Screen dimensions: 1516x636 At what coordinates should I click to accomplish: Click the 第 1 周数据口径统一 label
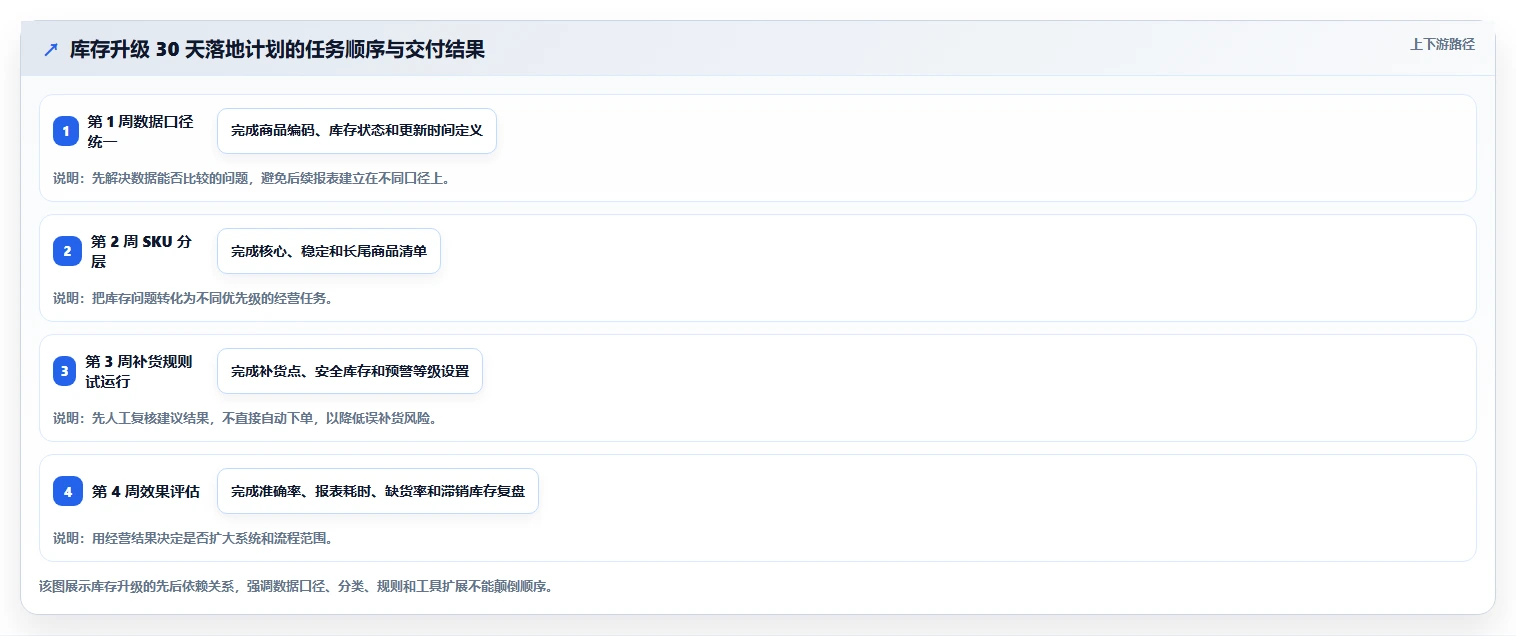click(x=141, y=131)
